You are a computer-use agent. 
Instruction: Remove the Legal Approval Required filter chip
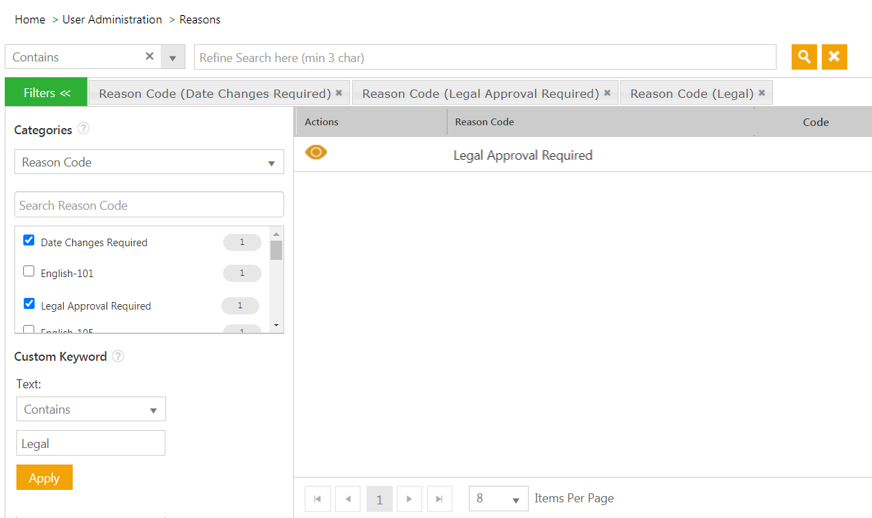tap(607, 93)
